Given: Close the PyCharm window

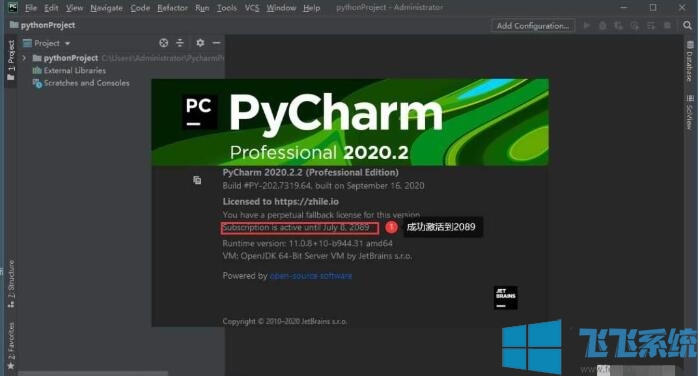Looking at the screenshot, I should pyautogui.click(x=682, y=8).
